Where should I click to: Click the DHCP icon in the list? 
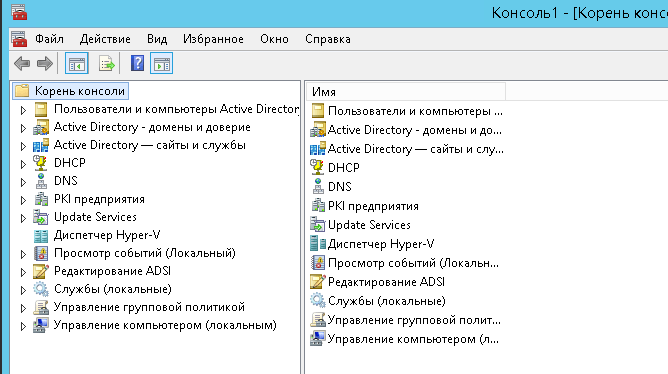(x=318, y=167)
